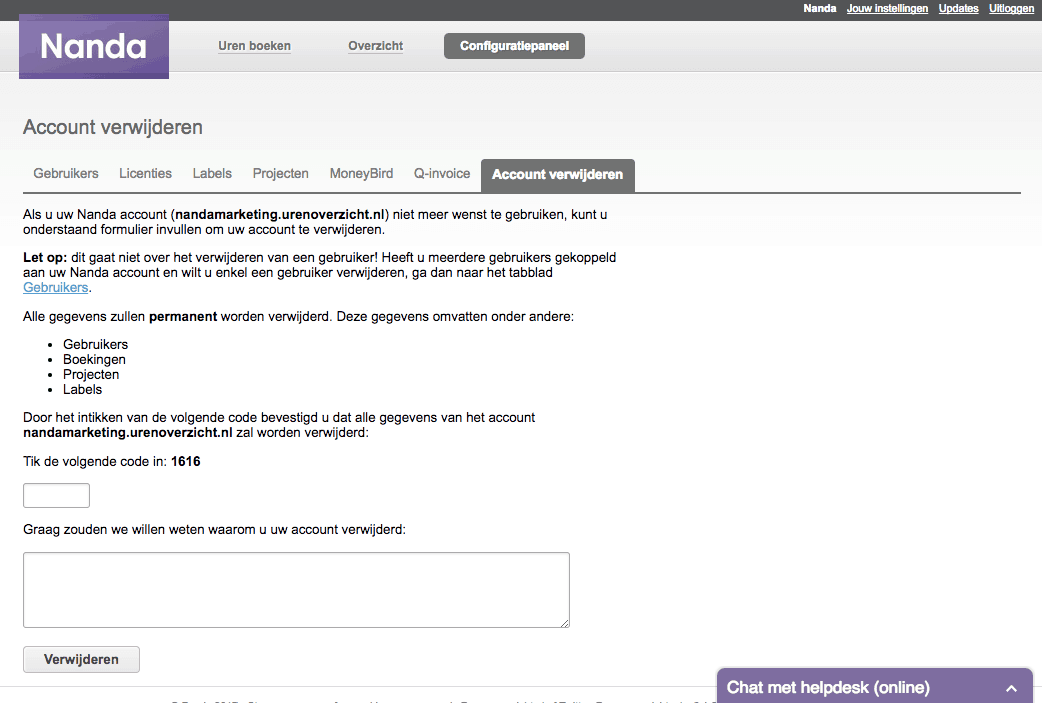Viewport: 1042px width, 703px height.
Task: Click the Nanda logo
Action: pyautogui.click(x=94, y=47)
